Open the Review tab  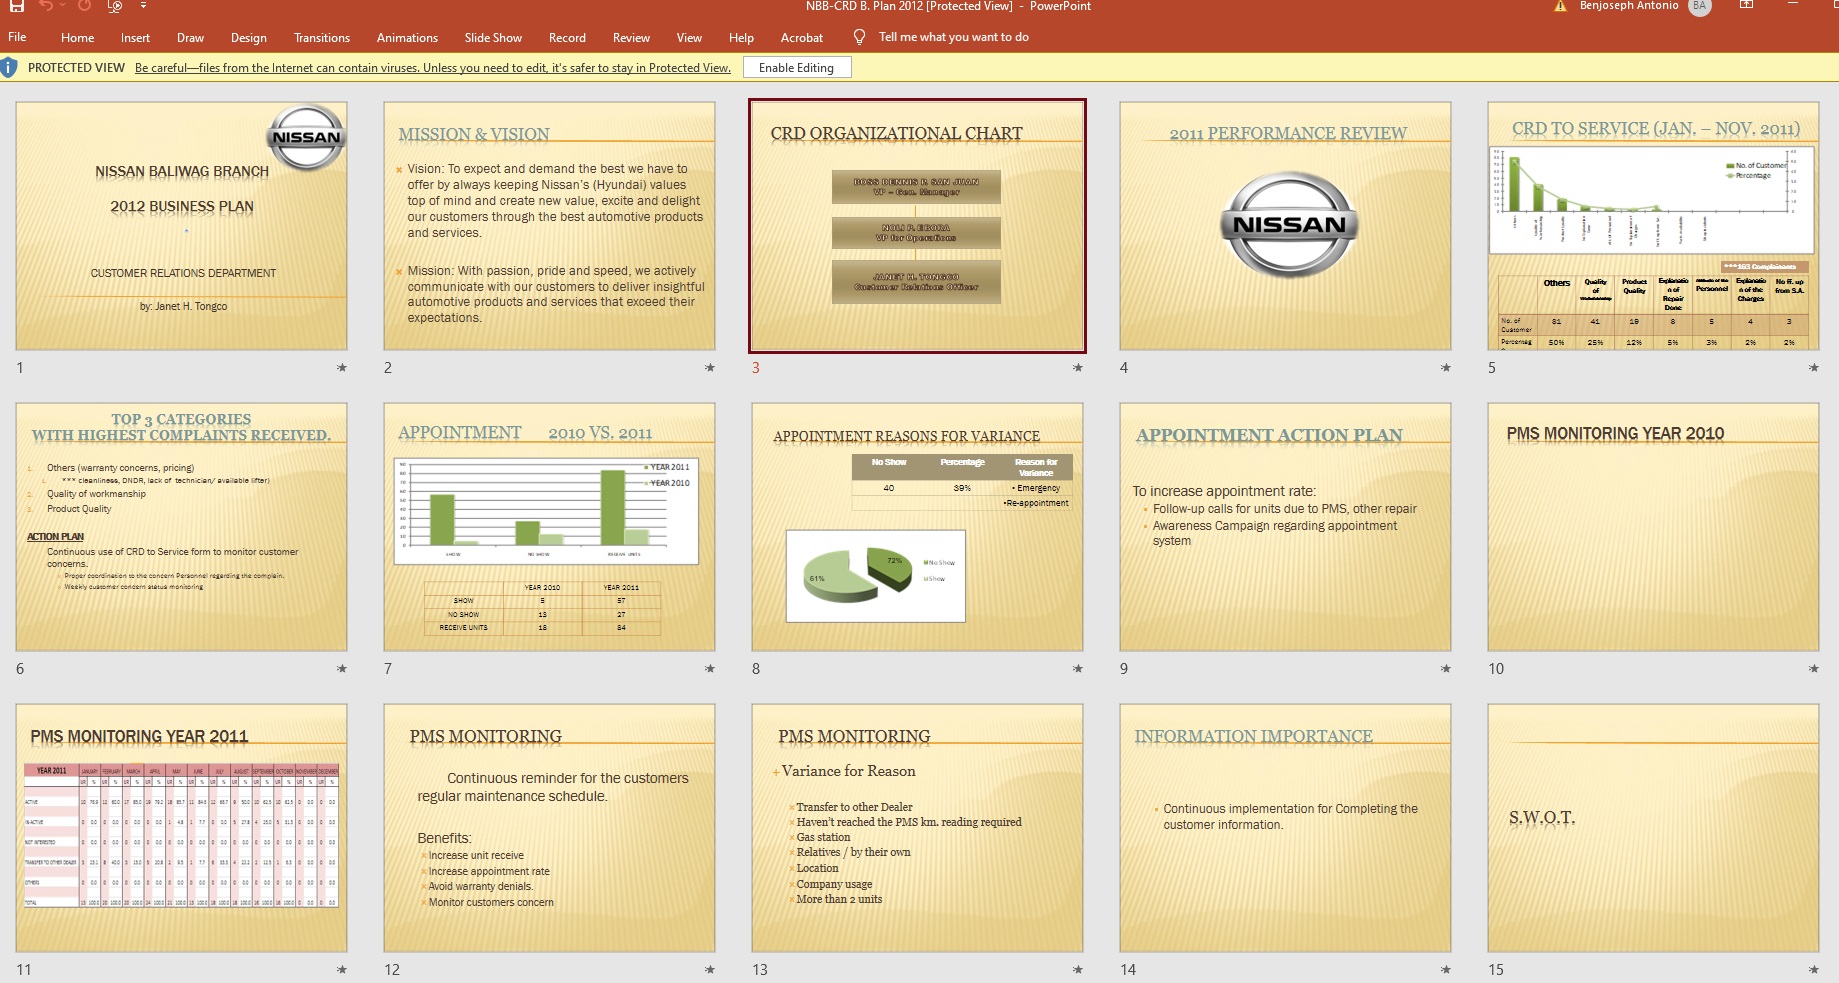pyautogui.click(x=631, y=38)
